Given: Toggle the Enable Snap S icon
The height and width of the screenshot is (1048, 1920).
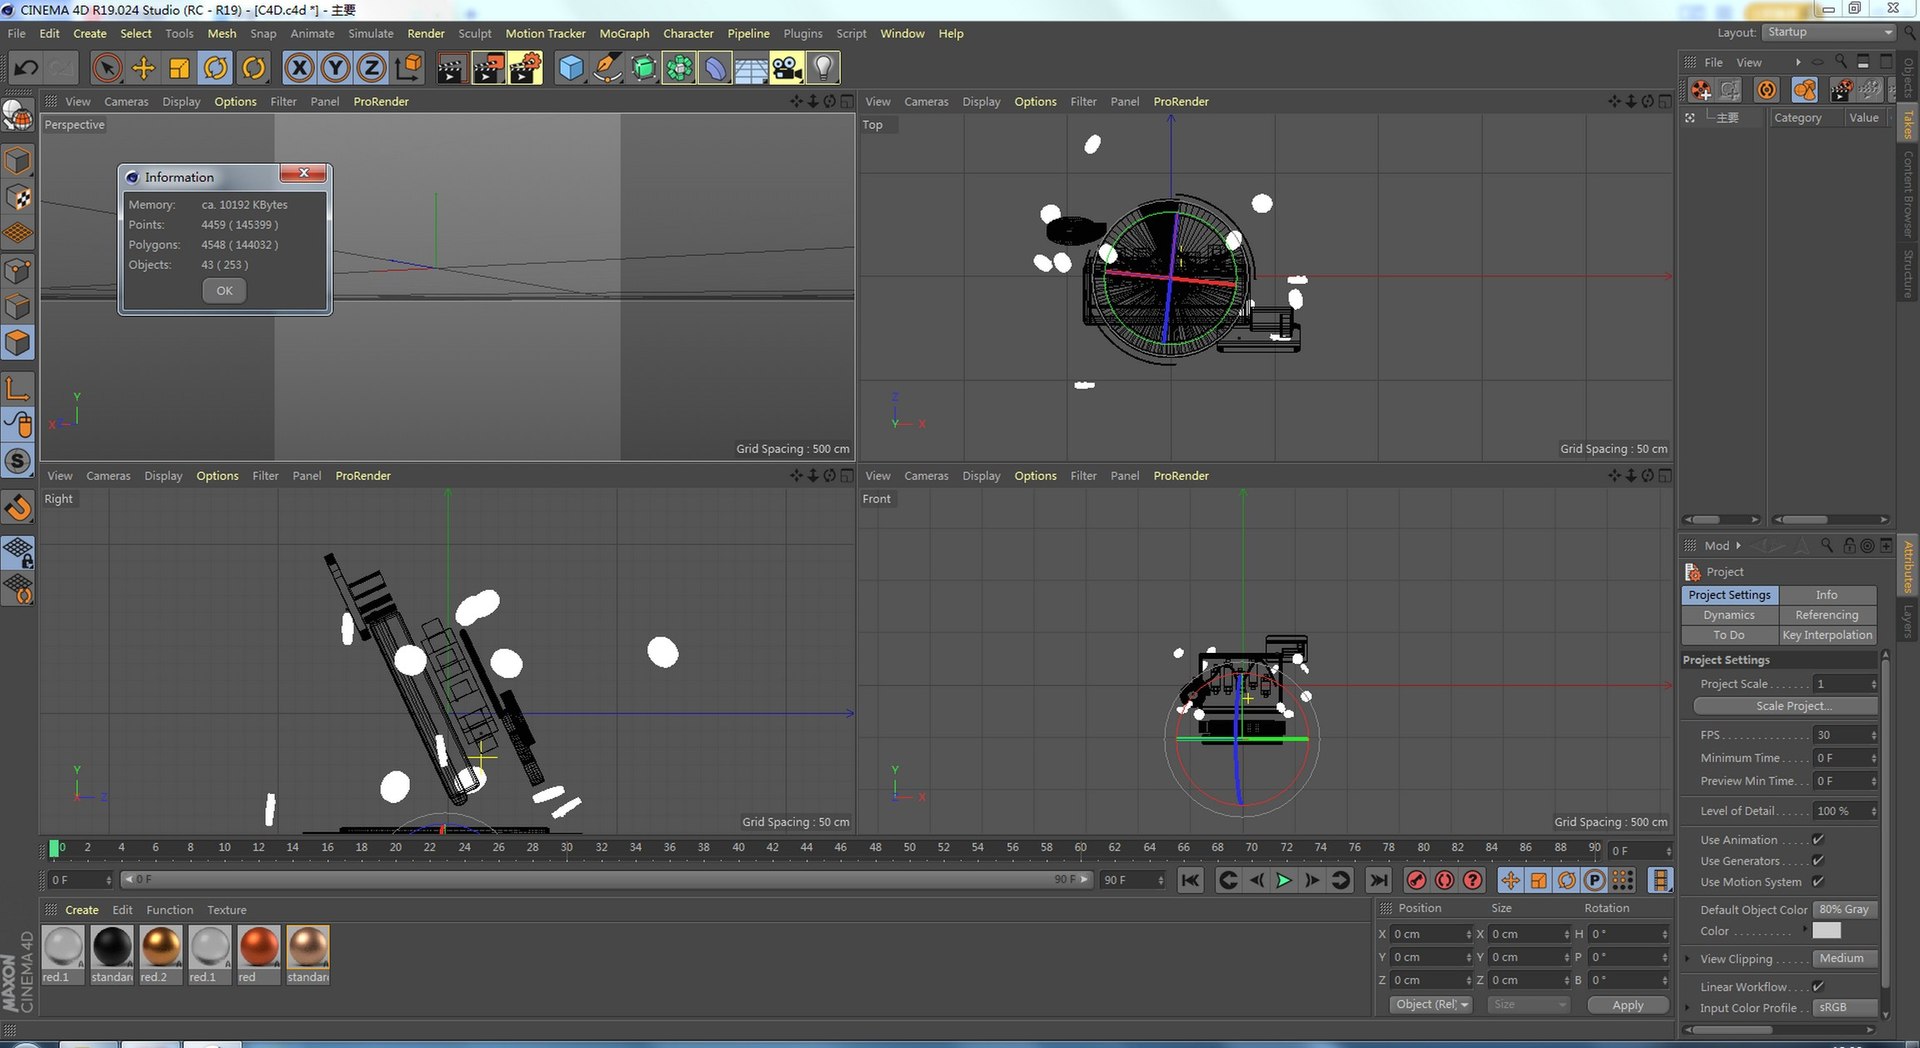Looking at the screenshot, I should [18, 461].
